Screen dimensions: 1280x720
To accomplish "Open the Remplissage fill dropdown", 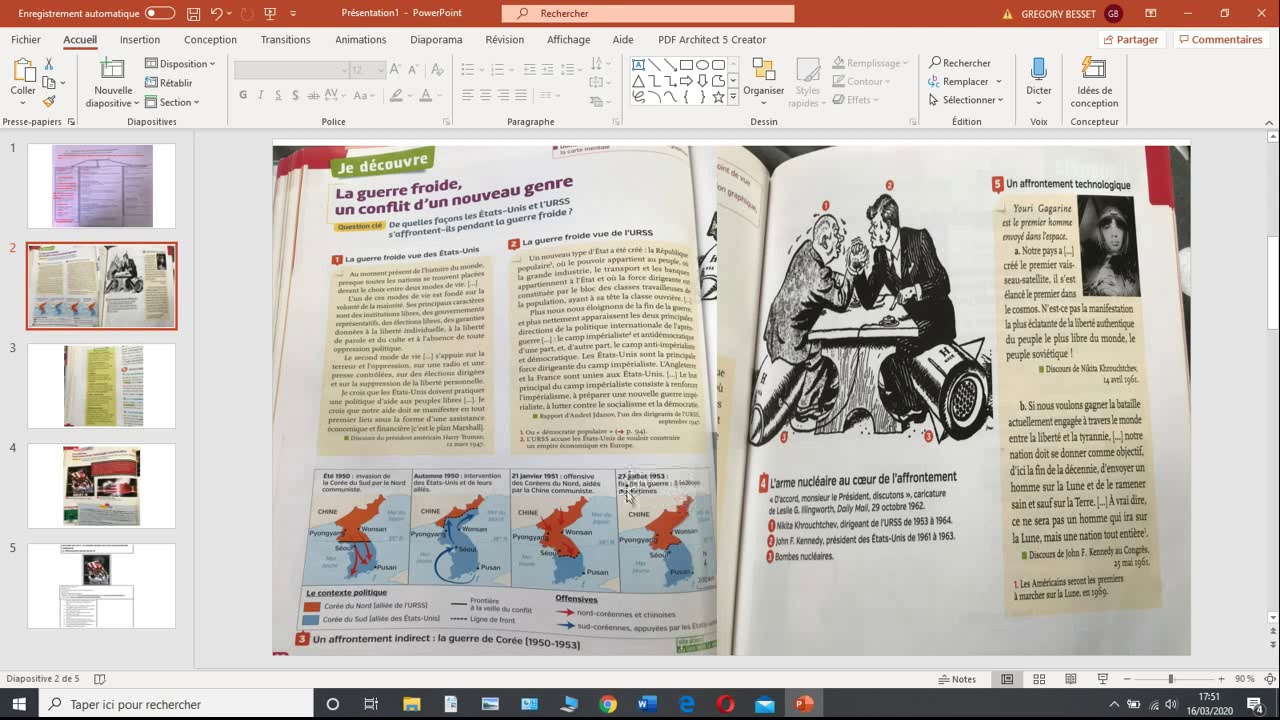I will 870,63.
